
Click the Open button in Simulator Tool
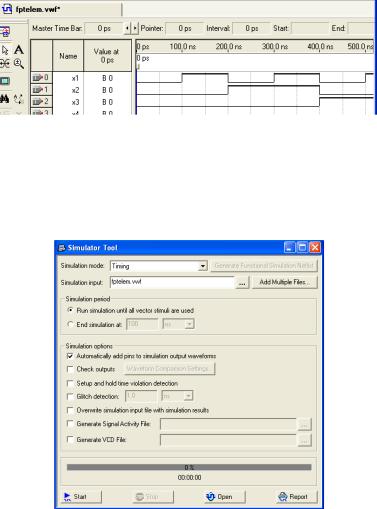tap(225, 497)
